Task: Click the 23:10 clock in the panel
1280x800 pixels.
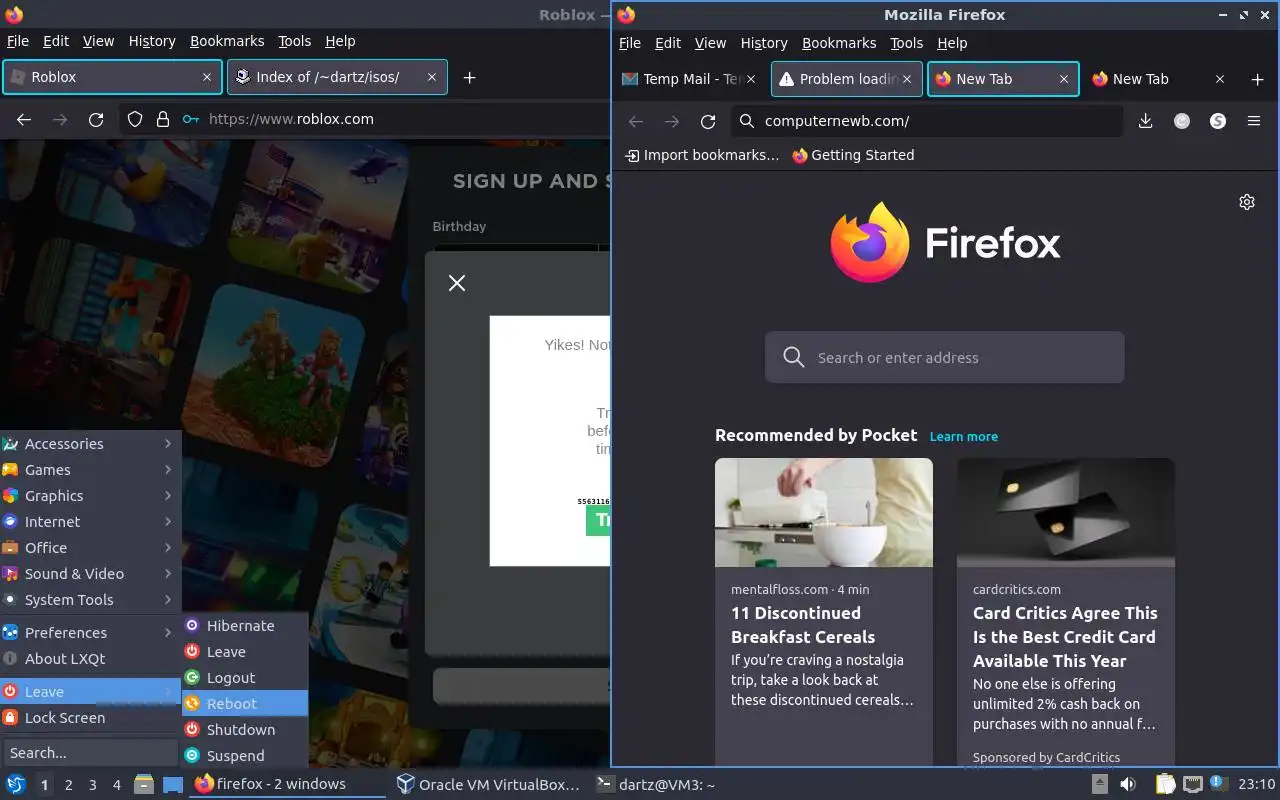Action: [x=1257, y=784]
